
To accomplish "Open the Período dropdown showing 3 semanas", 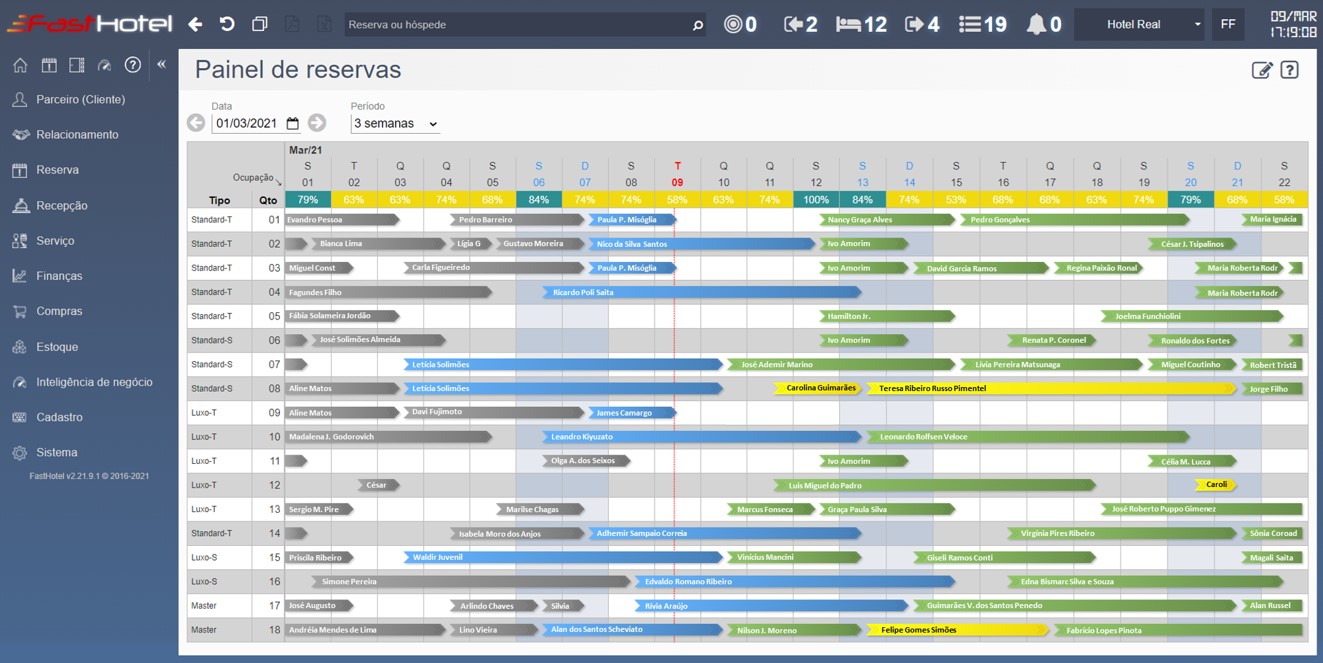I will (x=395, y=124).
